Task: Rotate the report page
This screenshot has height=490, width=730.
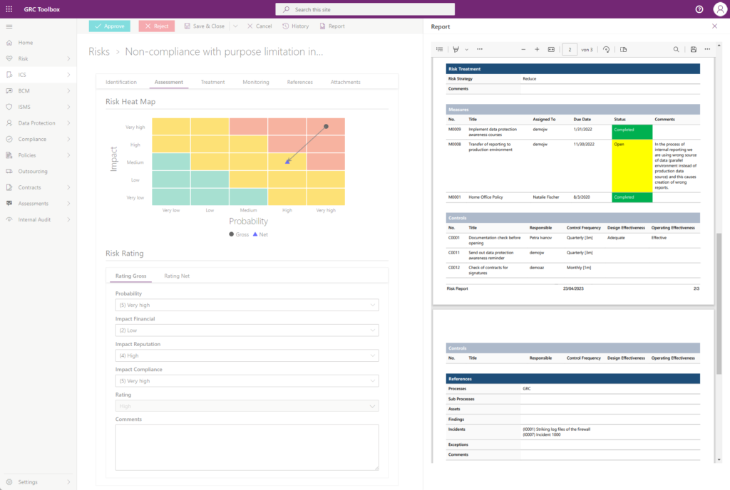Action: (606, 49)
